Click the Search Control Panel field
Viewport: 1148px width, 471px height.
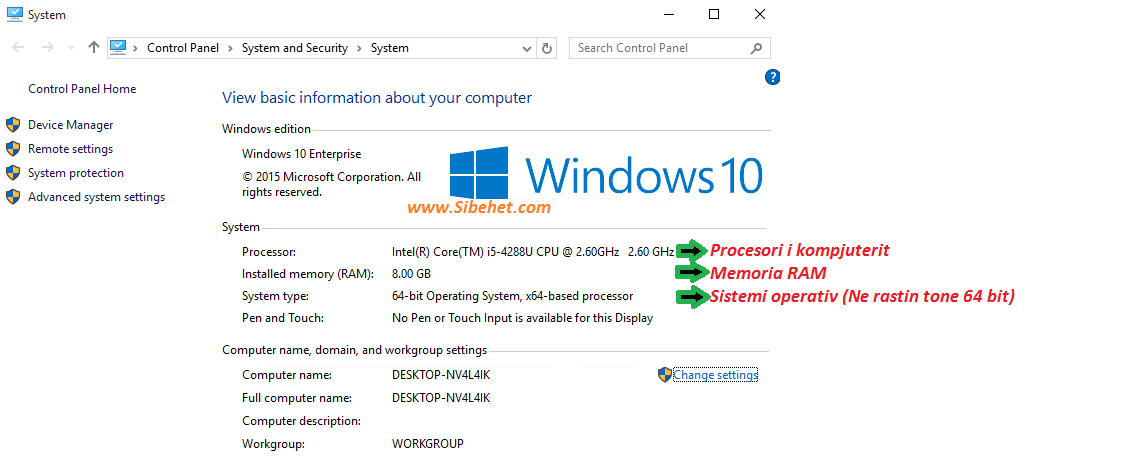669,48
